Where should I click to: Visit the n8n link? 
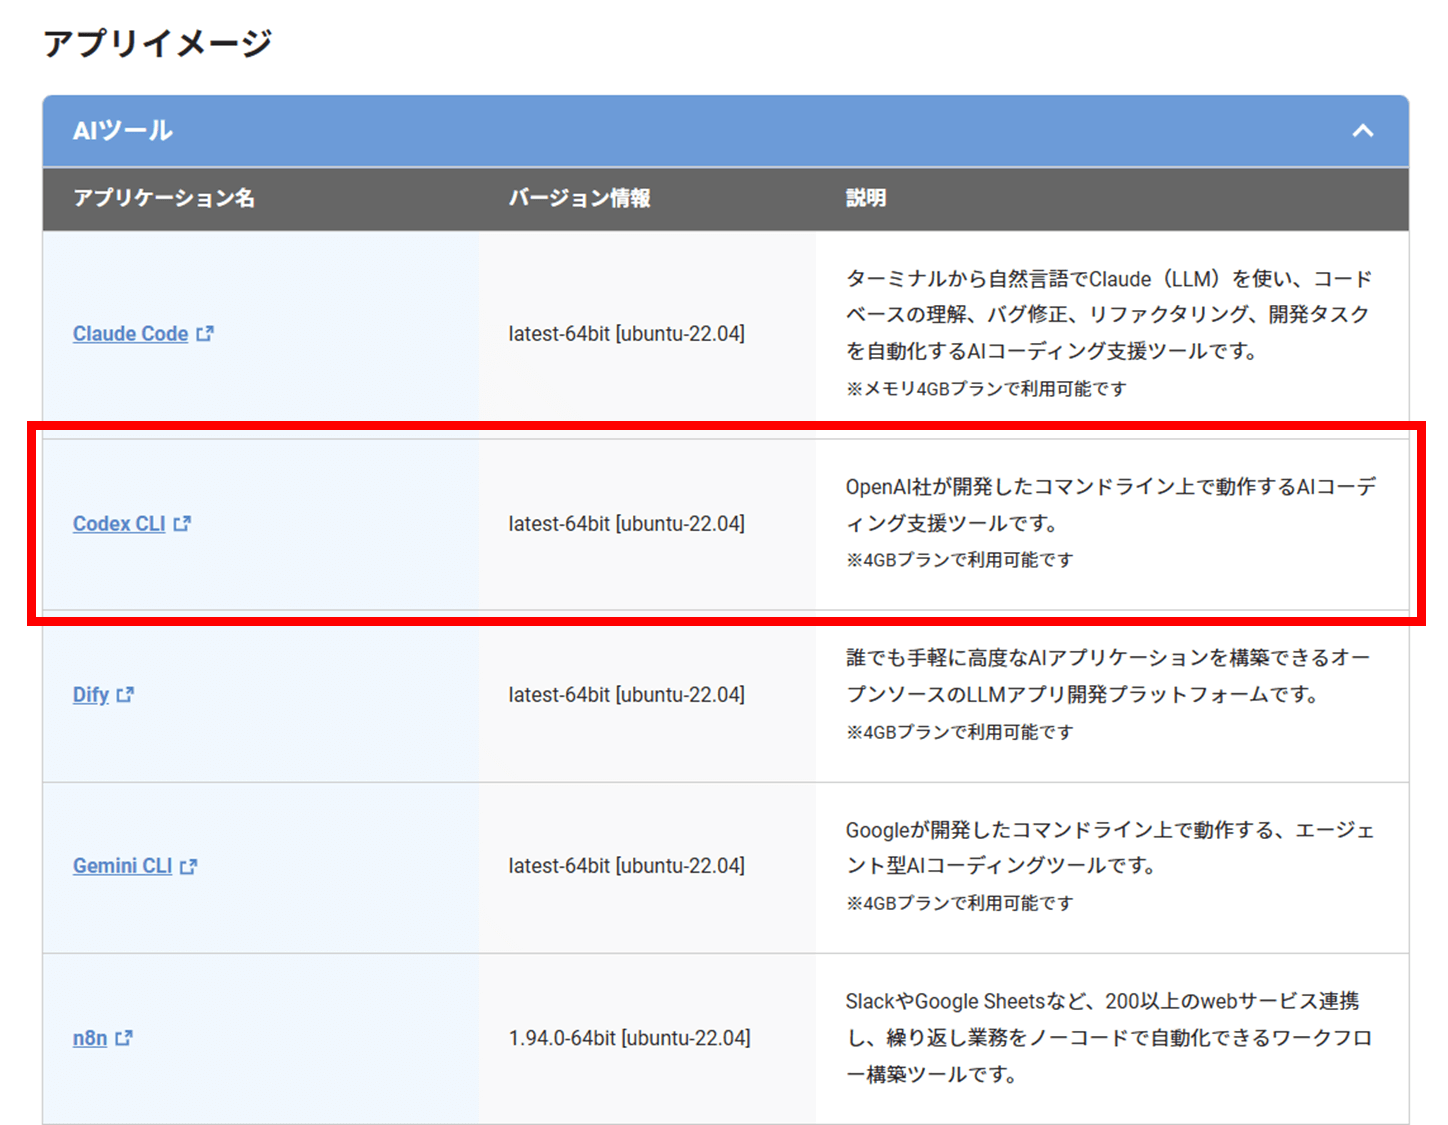(90, 1038)
